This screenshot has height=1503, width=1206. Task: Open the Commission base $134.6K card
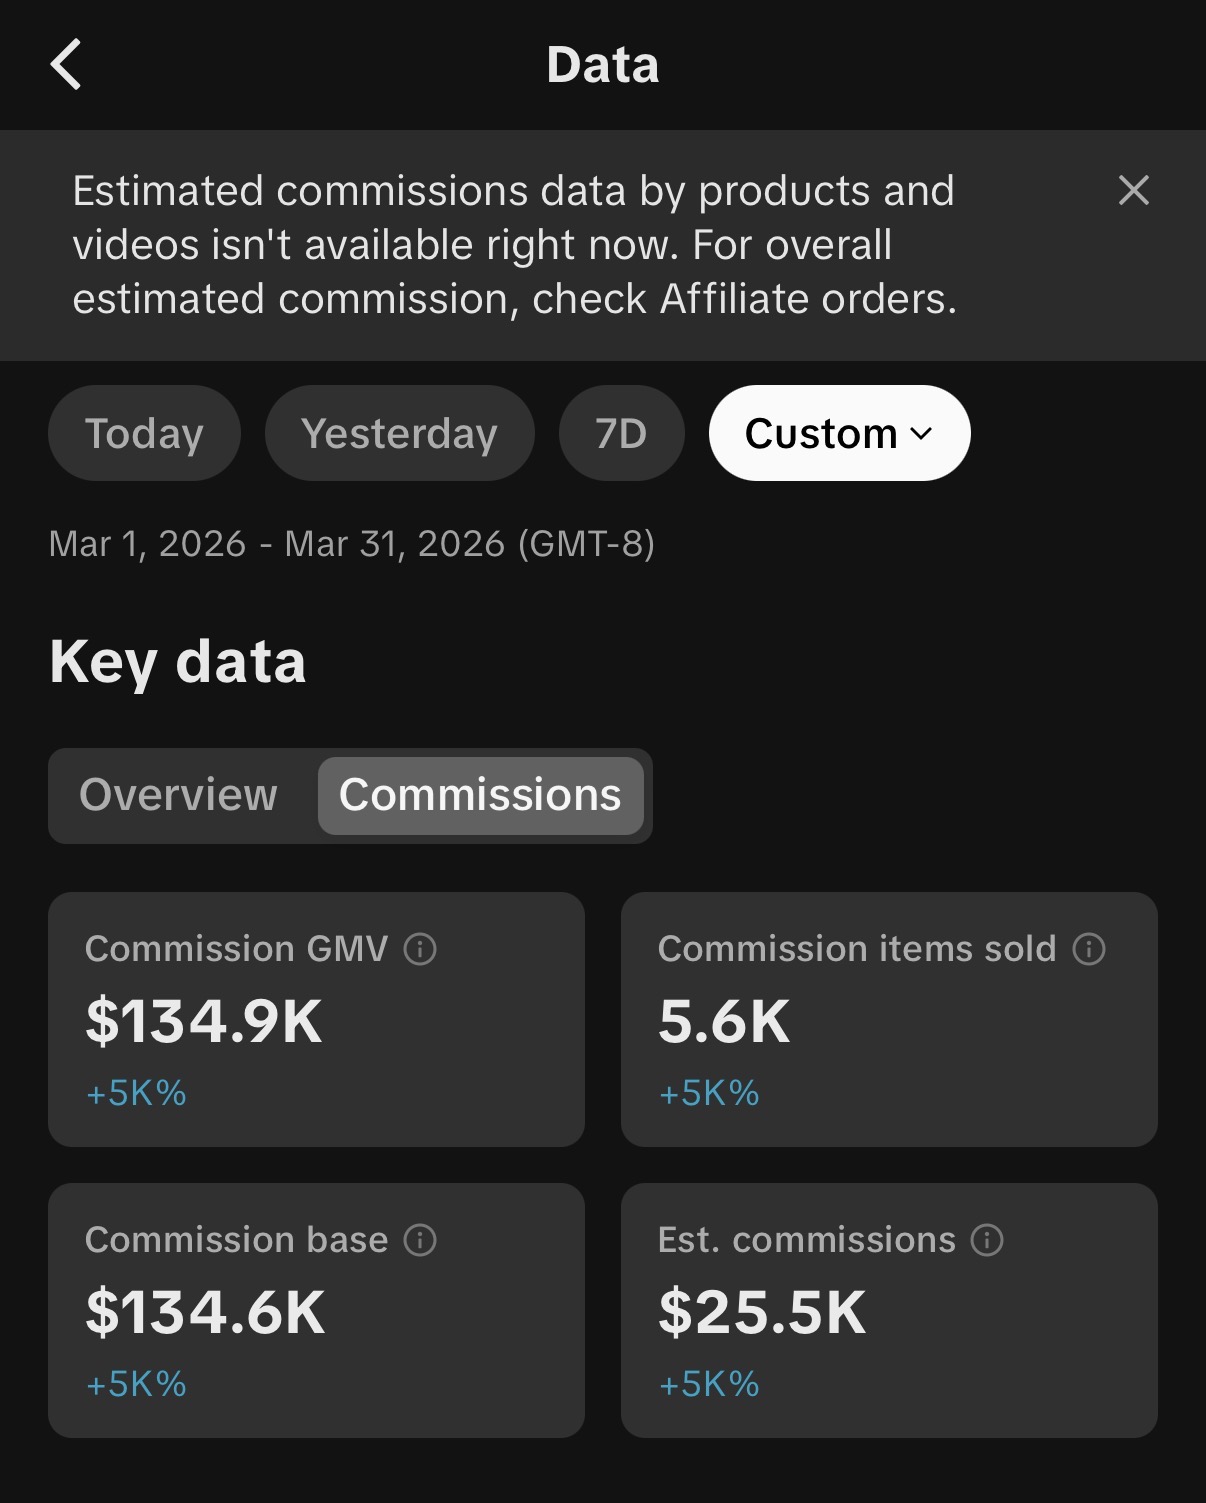click(316, 1310)
